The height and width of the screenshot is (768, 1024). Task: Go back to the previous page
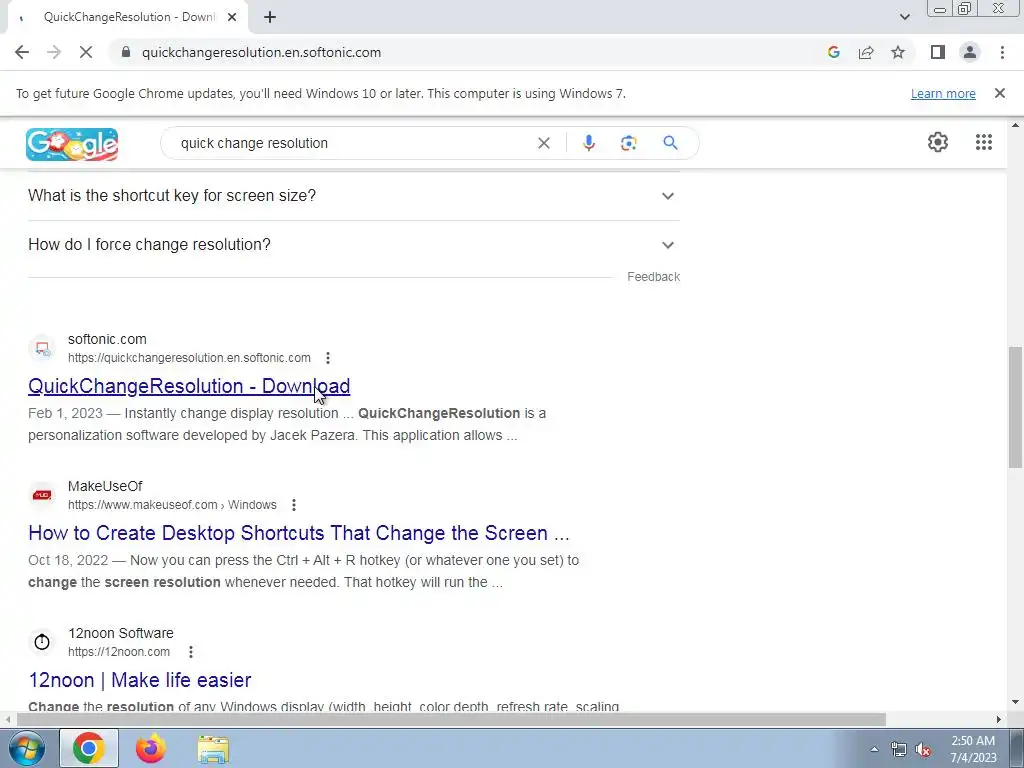(x=22, y=52)
